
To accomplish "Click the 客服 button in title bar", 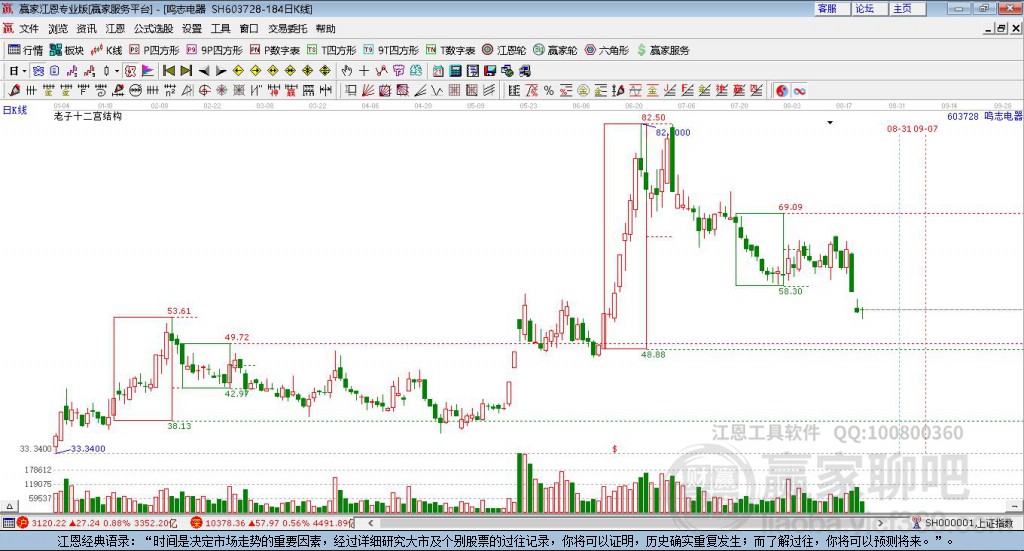I will coord(831,8).
